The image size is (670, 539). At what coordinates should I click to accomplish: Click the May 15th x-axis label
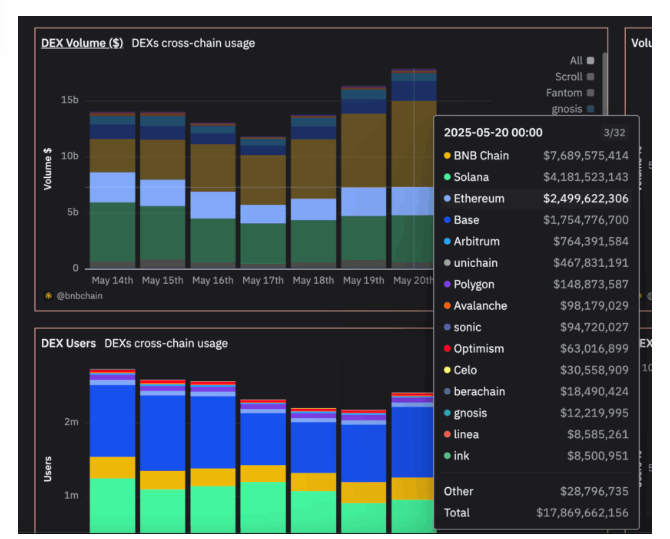[162, 280]
